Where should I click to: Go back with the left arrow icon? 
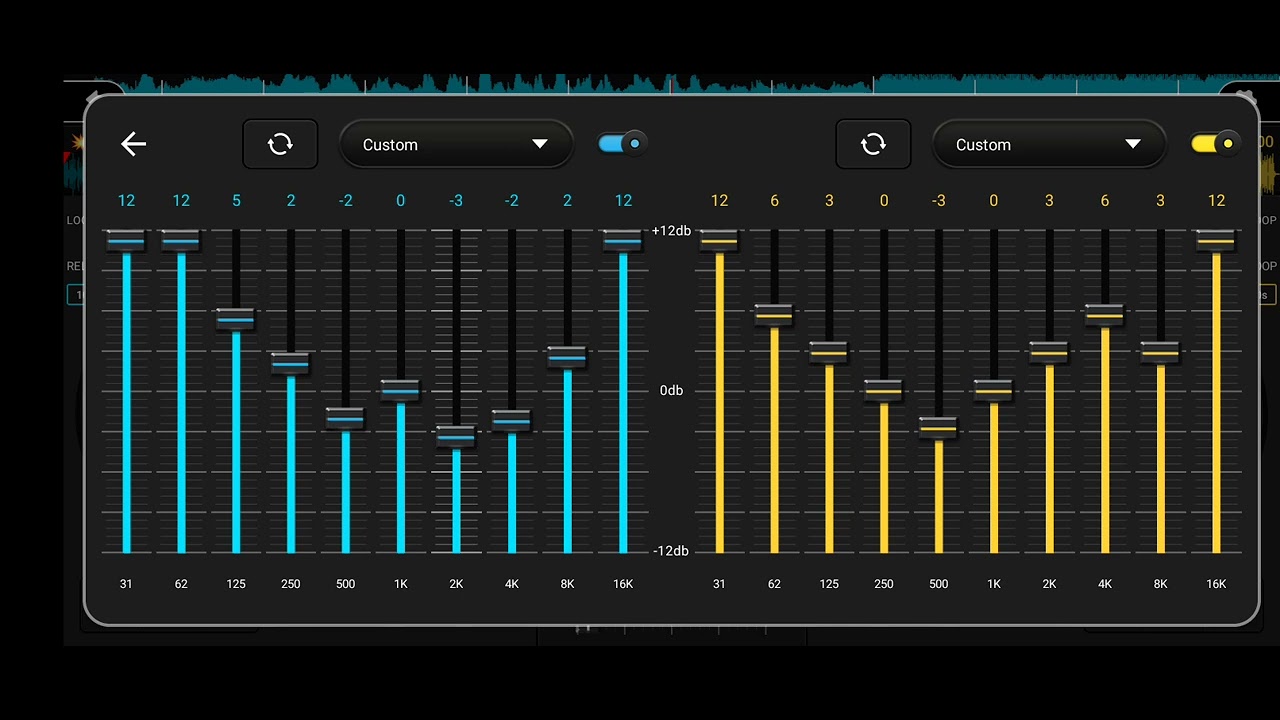coord(133,144)
